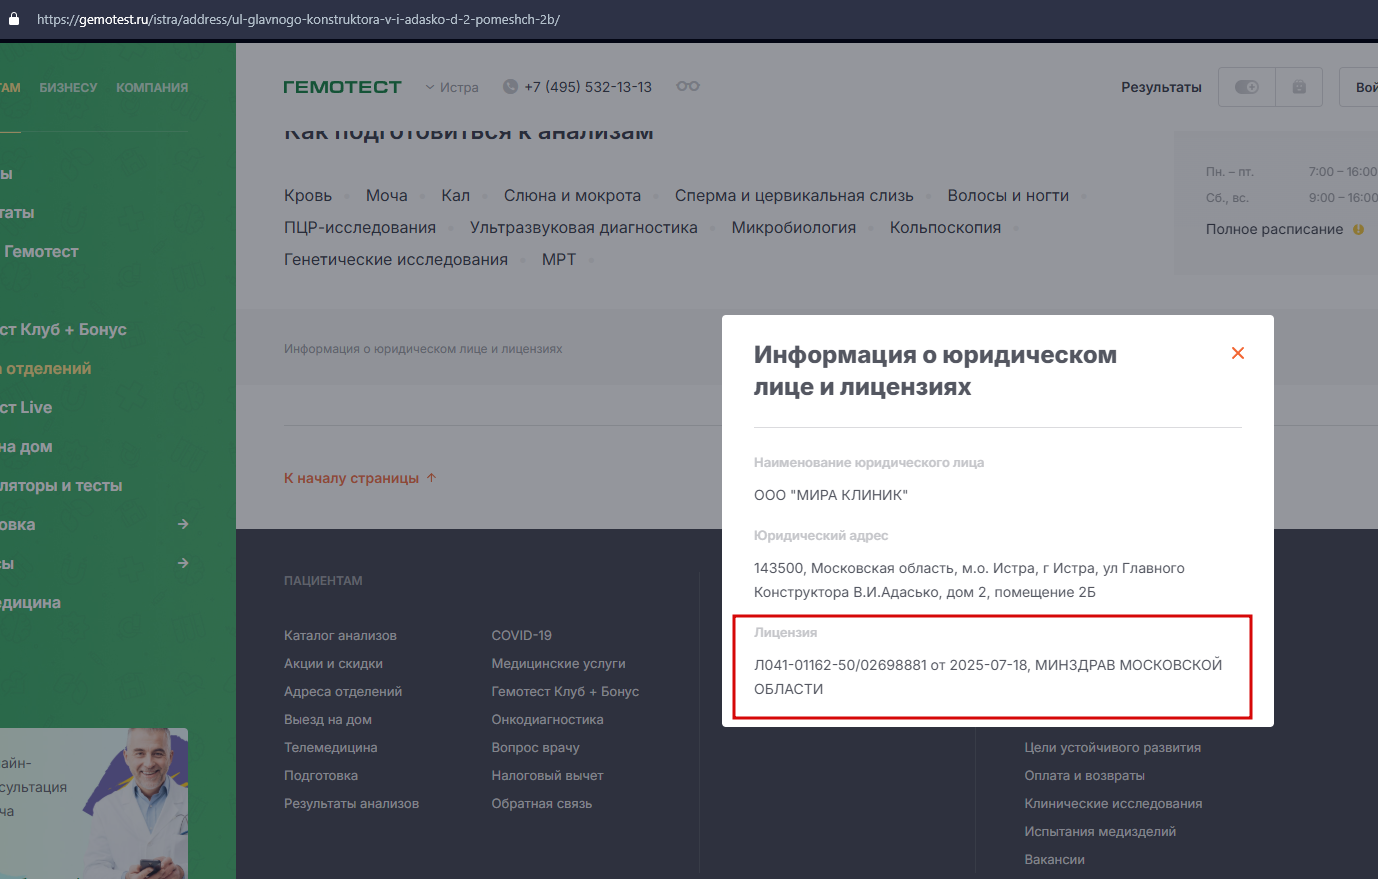Open sidebar item ending with отделений

point(46,368)
